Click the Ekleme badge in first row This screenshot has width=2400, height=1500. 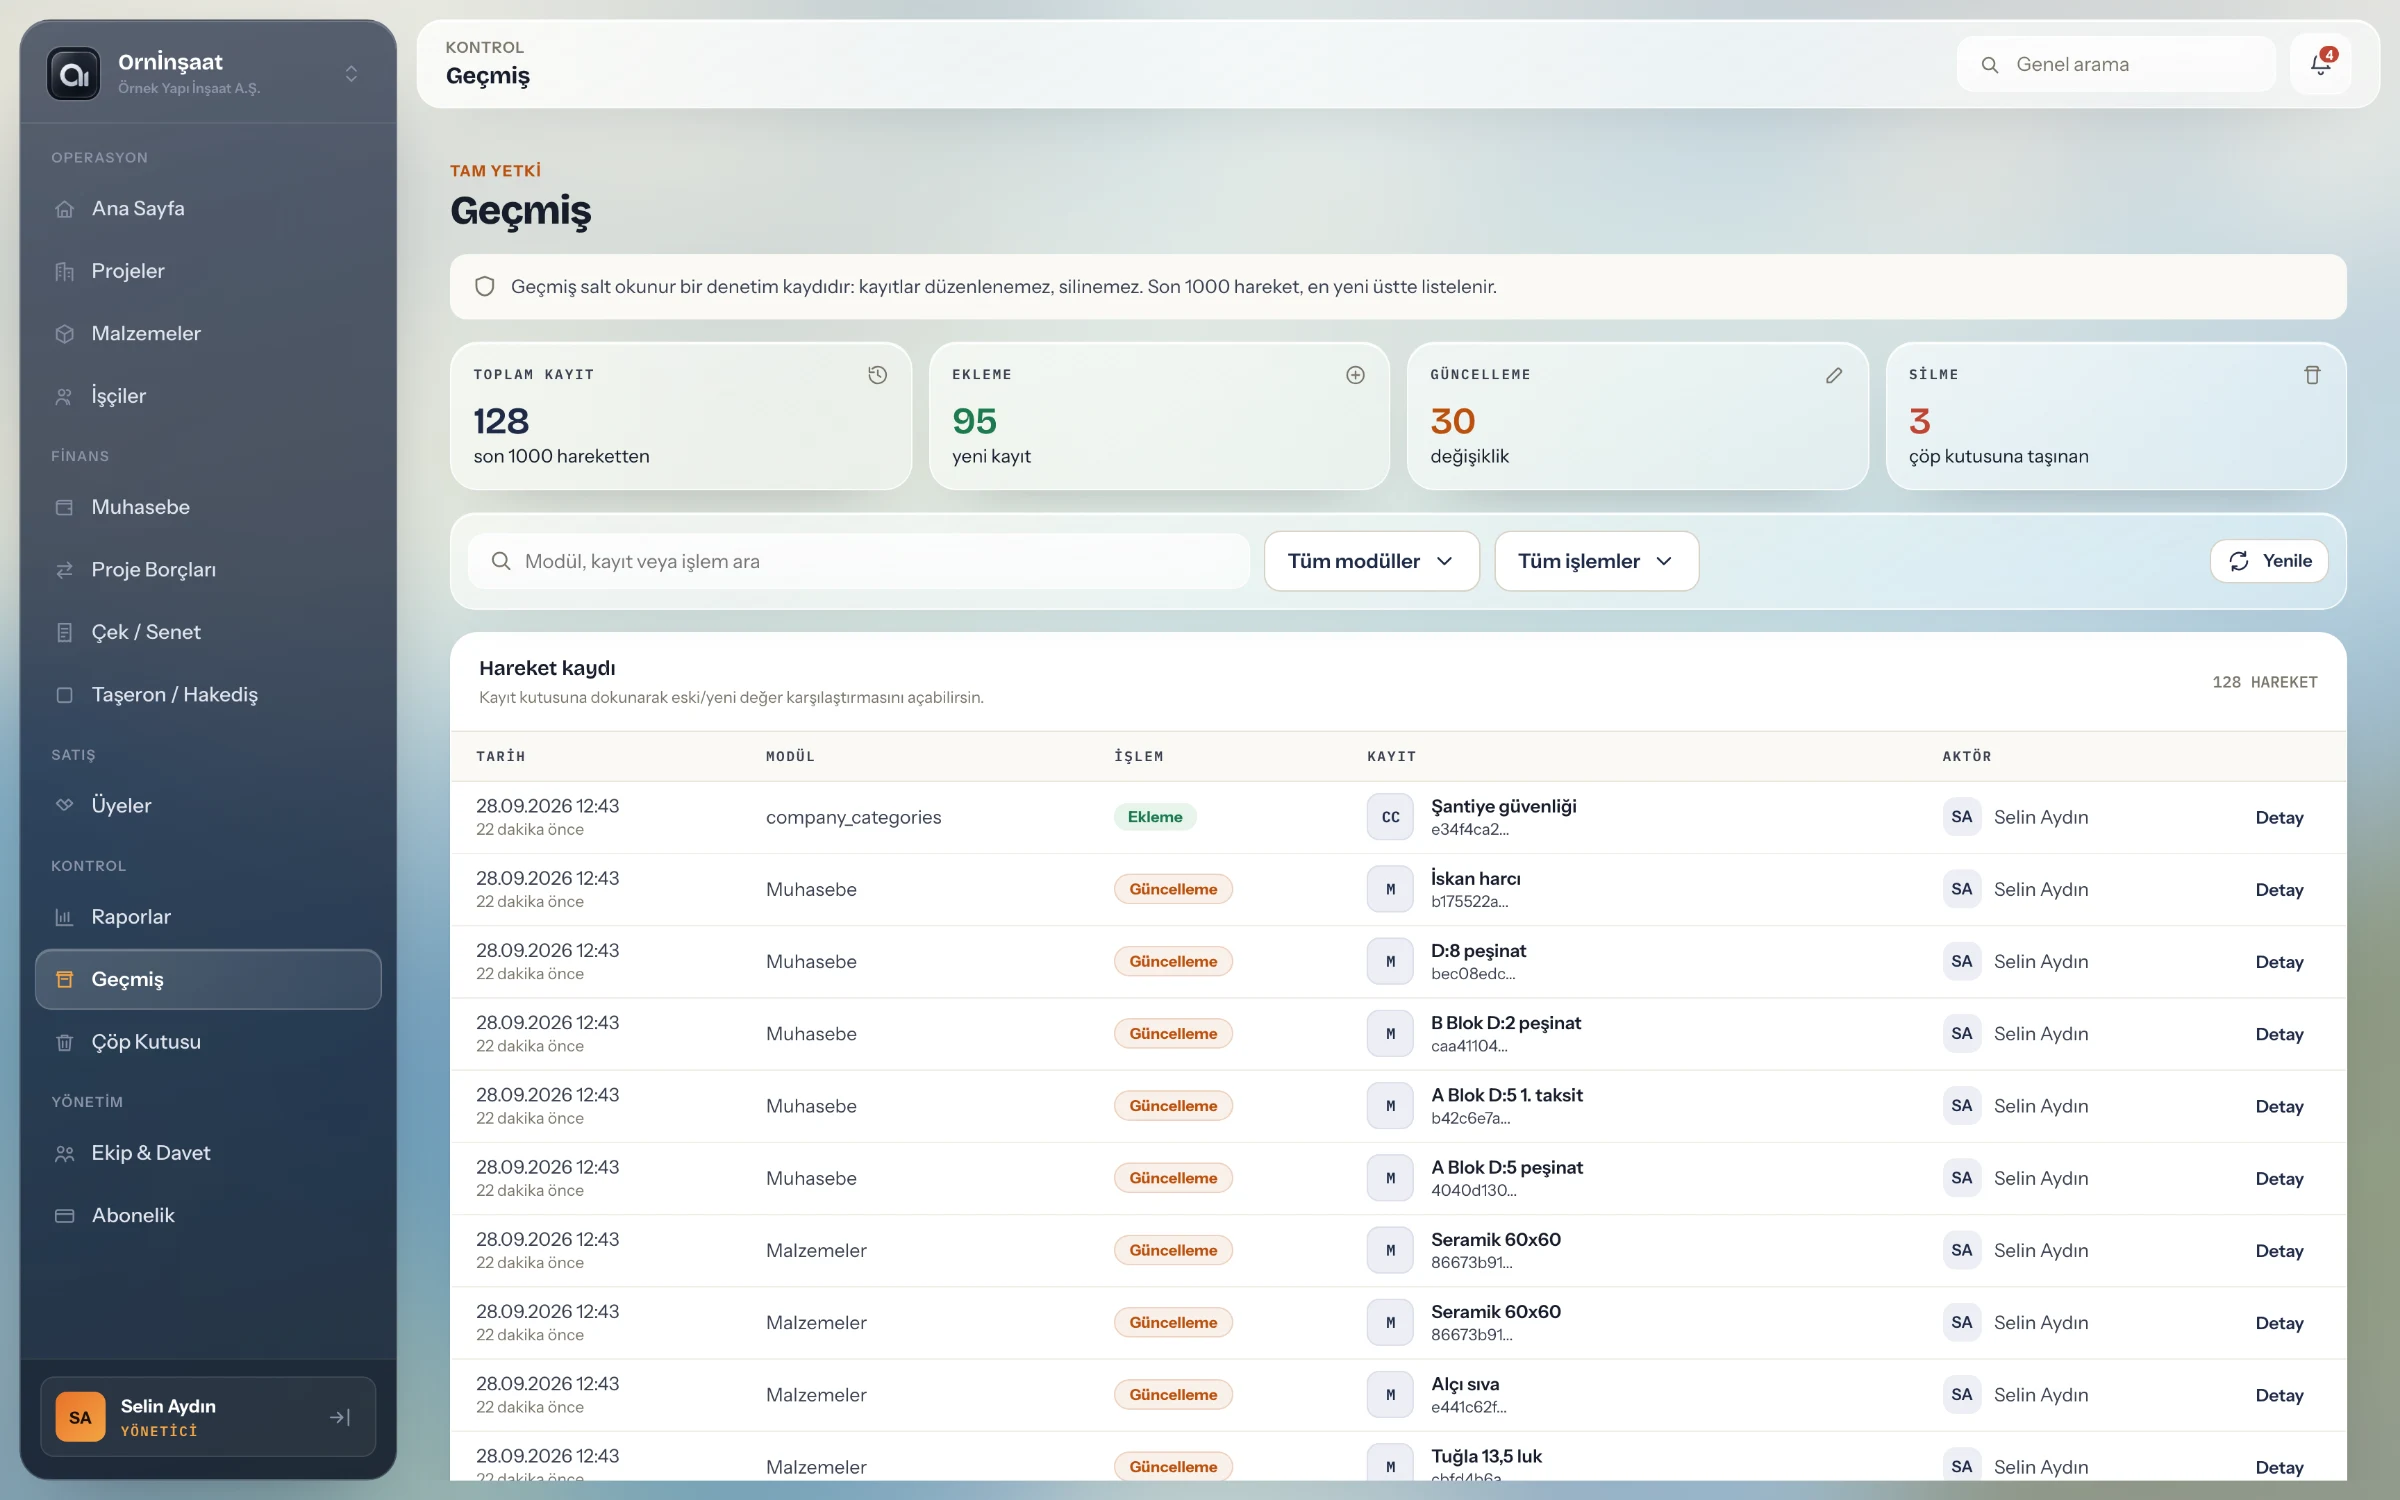pyautogui.click(x=1155, y=817)
